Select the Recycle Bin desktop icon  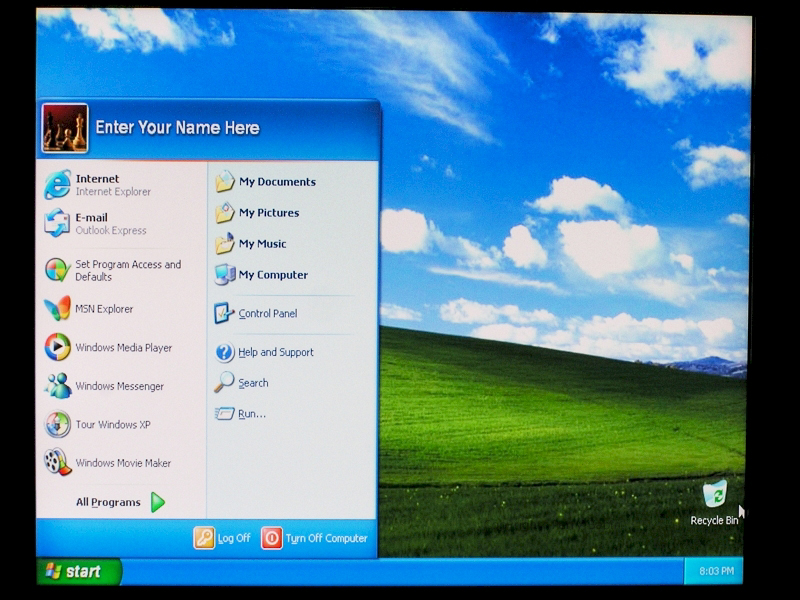(x=715, y=493)
